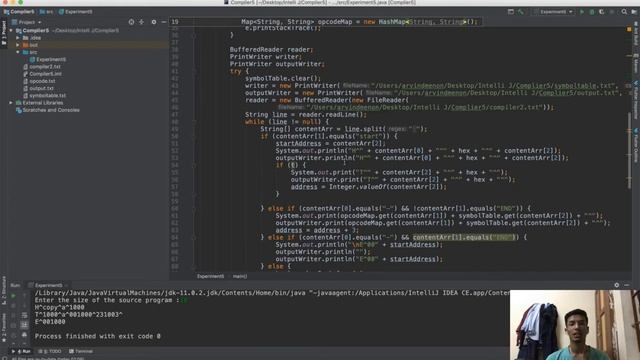
Task: Hide the Project panel with the minus icon
Action: (164, 22)
